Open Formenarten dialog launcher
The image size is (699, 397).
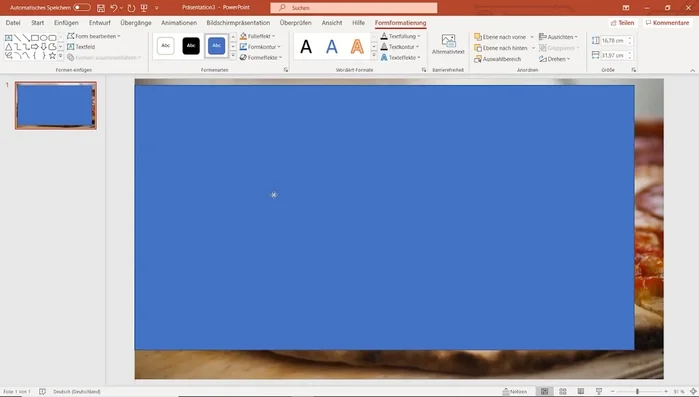point(286,70)
